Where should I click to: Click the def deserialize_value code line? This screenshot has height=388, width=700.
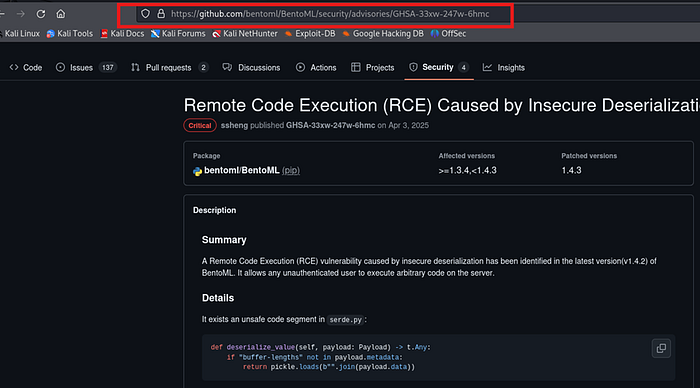coord(321,347)
